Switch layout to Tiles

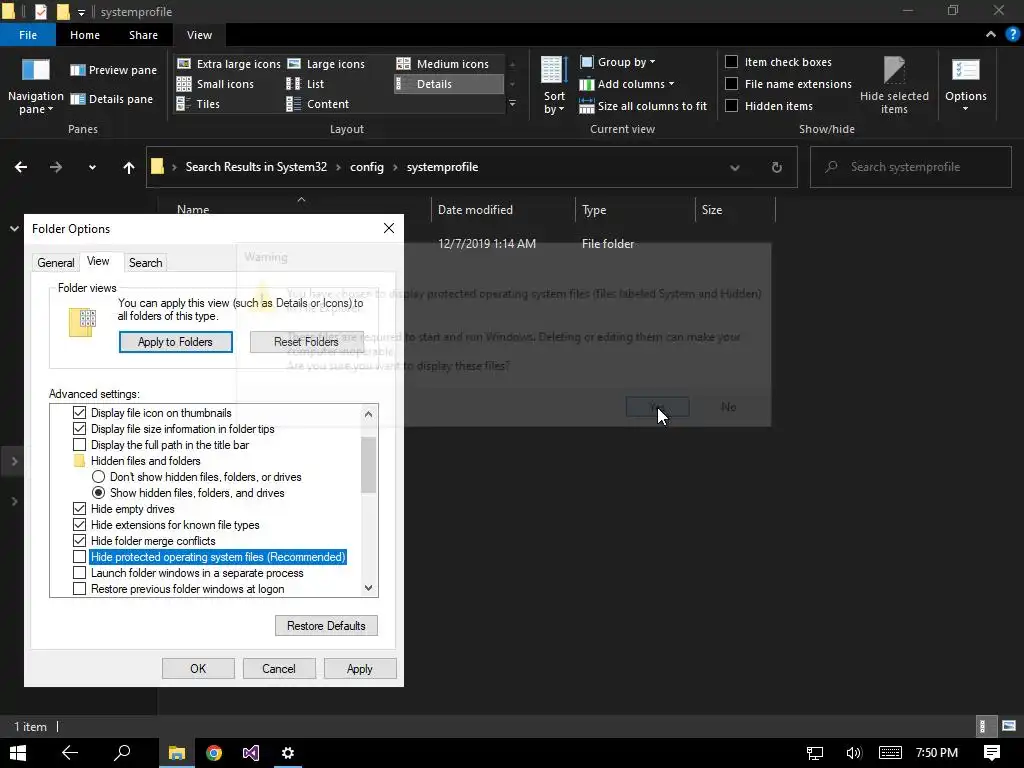(x=199, y=104)
